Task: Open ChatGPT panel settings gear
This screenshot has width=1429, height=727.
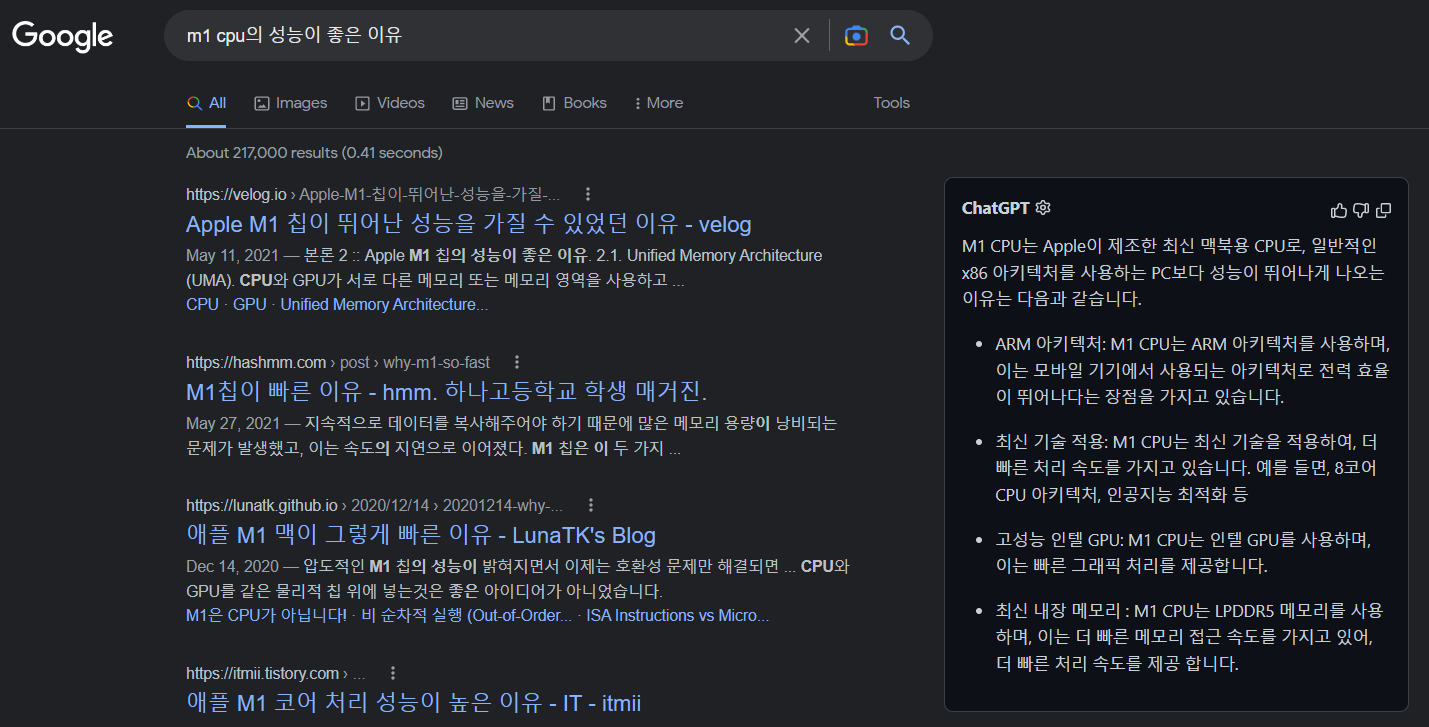Action: (1043, 208)
